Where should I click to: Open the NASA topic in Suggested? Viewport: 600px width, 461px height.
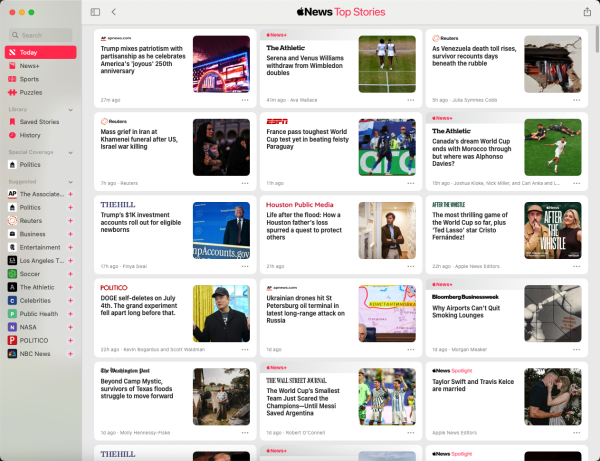click(x=28, y=327)
